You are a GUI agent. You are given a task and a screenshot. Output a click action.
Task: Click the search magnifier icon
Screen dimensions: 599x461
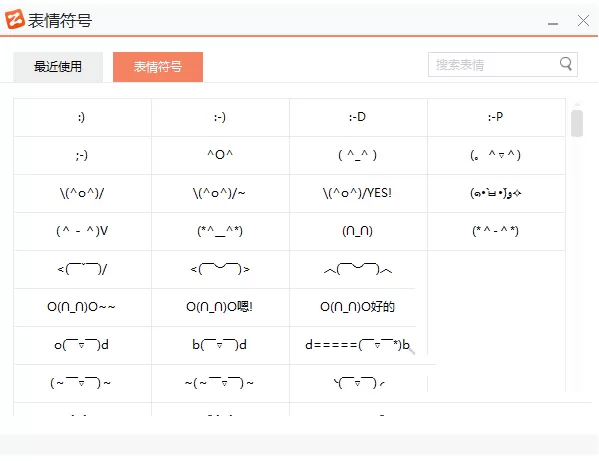(x=566, y=64)
